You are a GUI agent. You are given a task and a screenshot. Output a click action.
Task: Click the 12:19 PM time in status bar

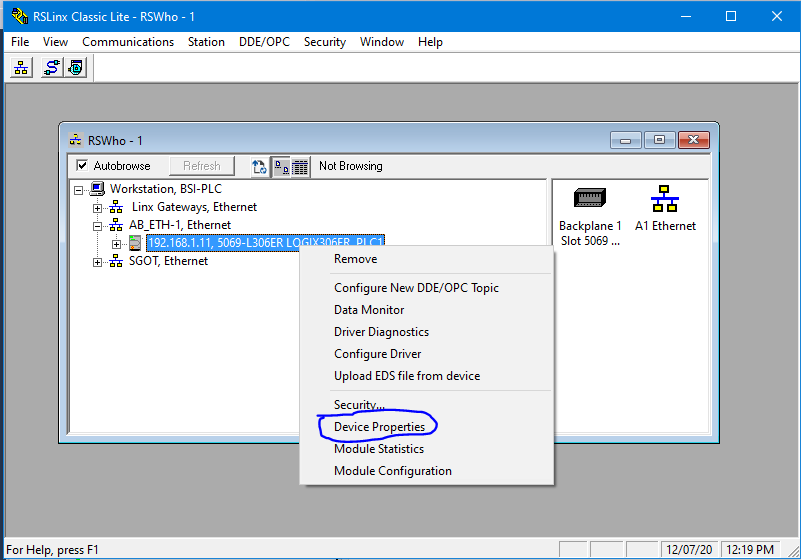(750, 550)
